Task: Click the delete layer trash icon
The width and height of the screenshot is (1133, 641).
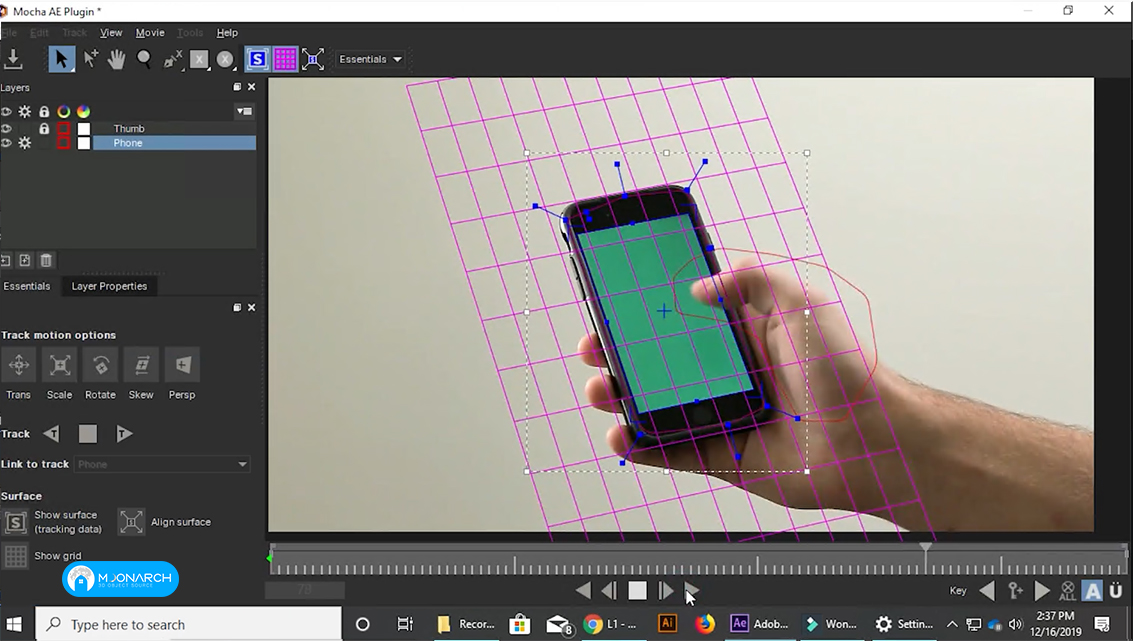Action: (46, 260)
